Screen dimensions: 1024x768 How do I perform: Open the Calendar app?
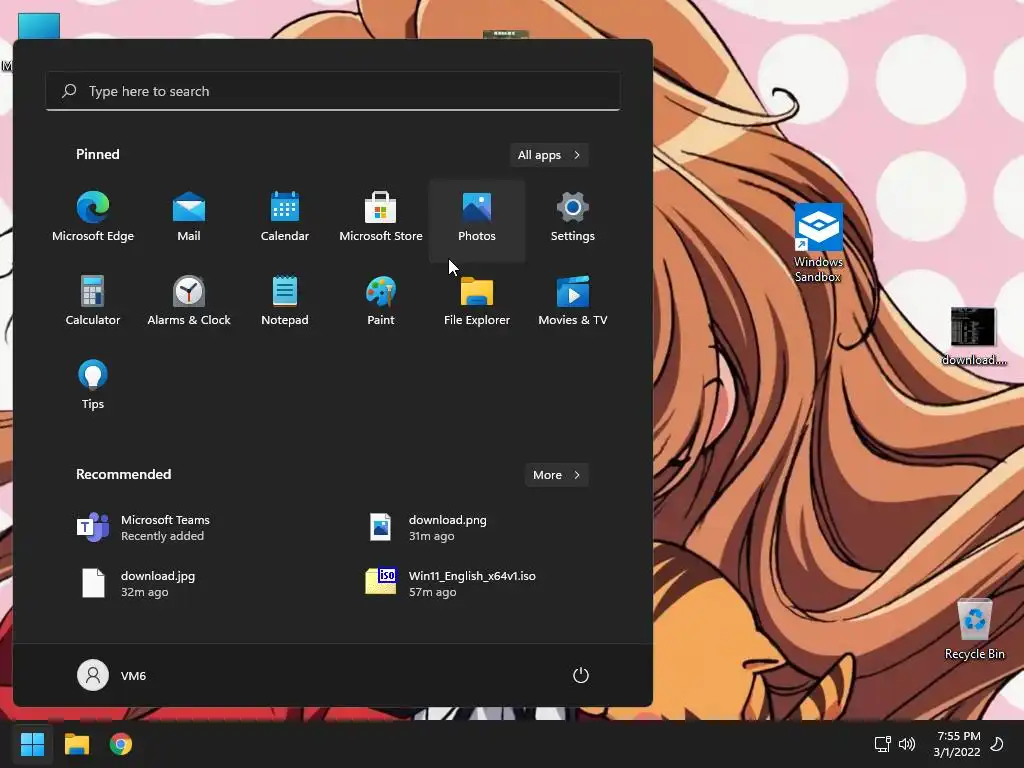[285, 218]
